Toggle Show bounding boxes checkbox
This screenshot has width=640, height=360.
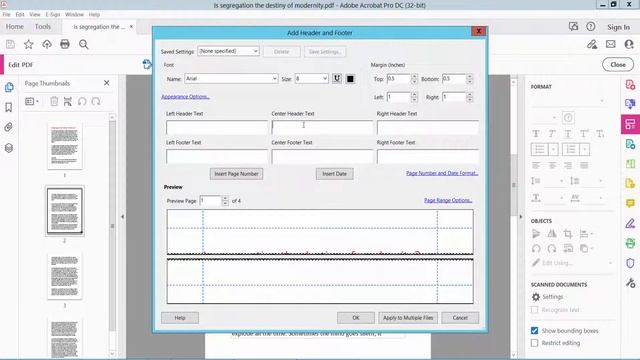coord(534,331)
